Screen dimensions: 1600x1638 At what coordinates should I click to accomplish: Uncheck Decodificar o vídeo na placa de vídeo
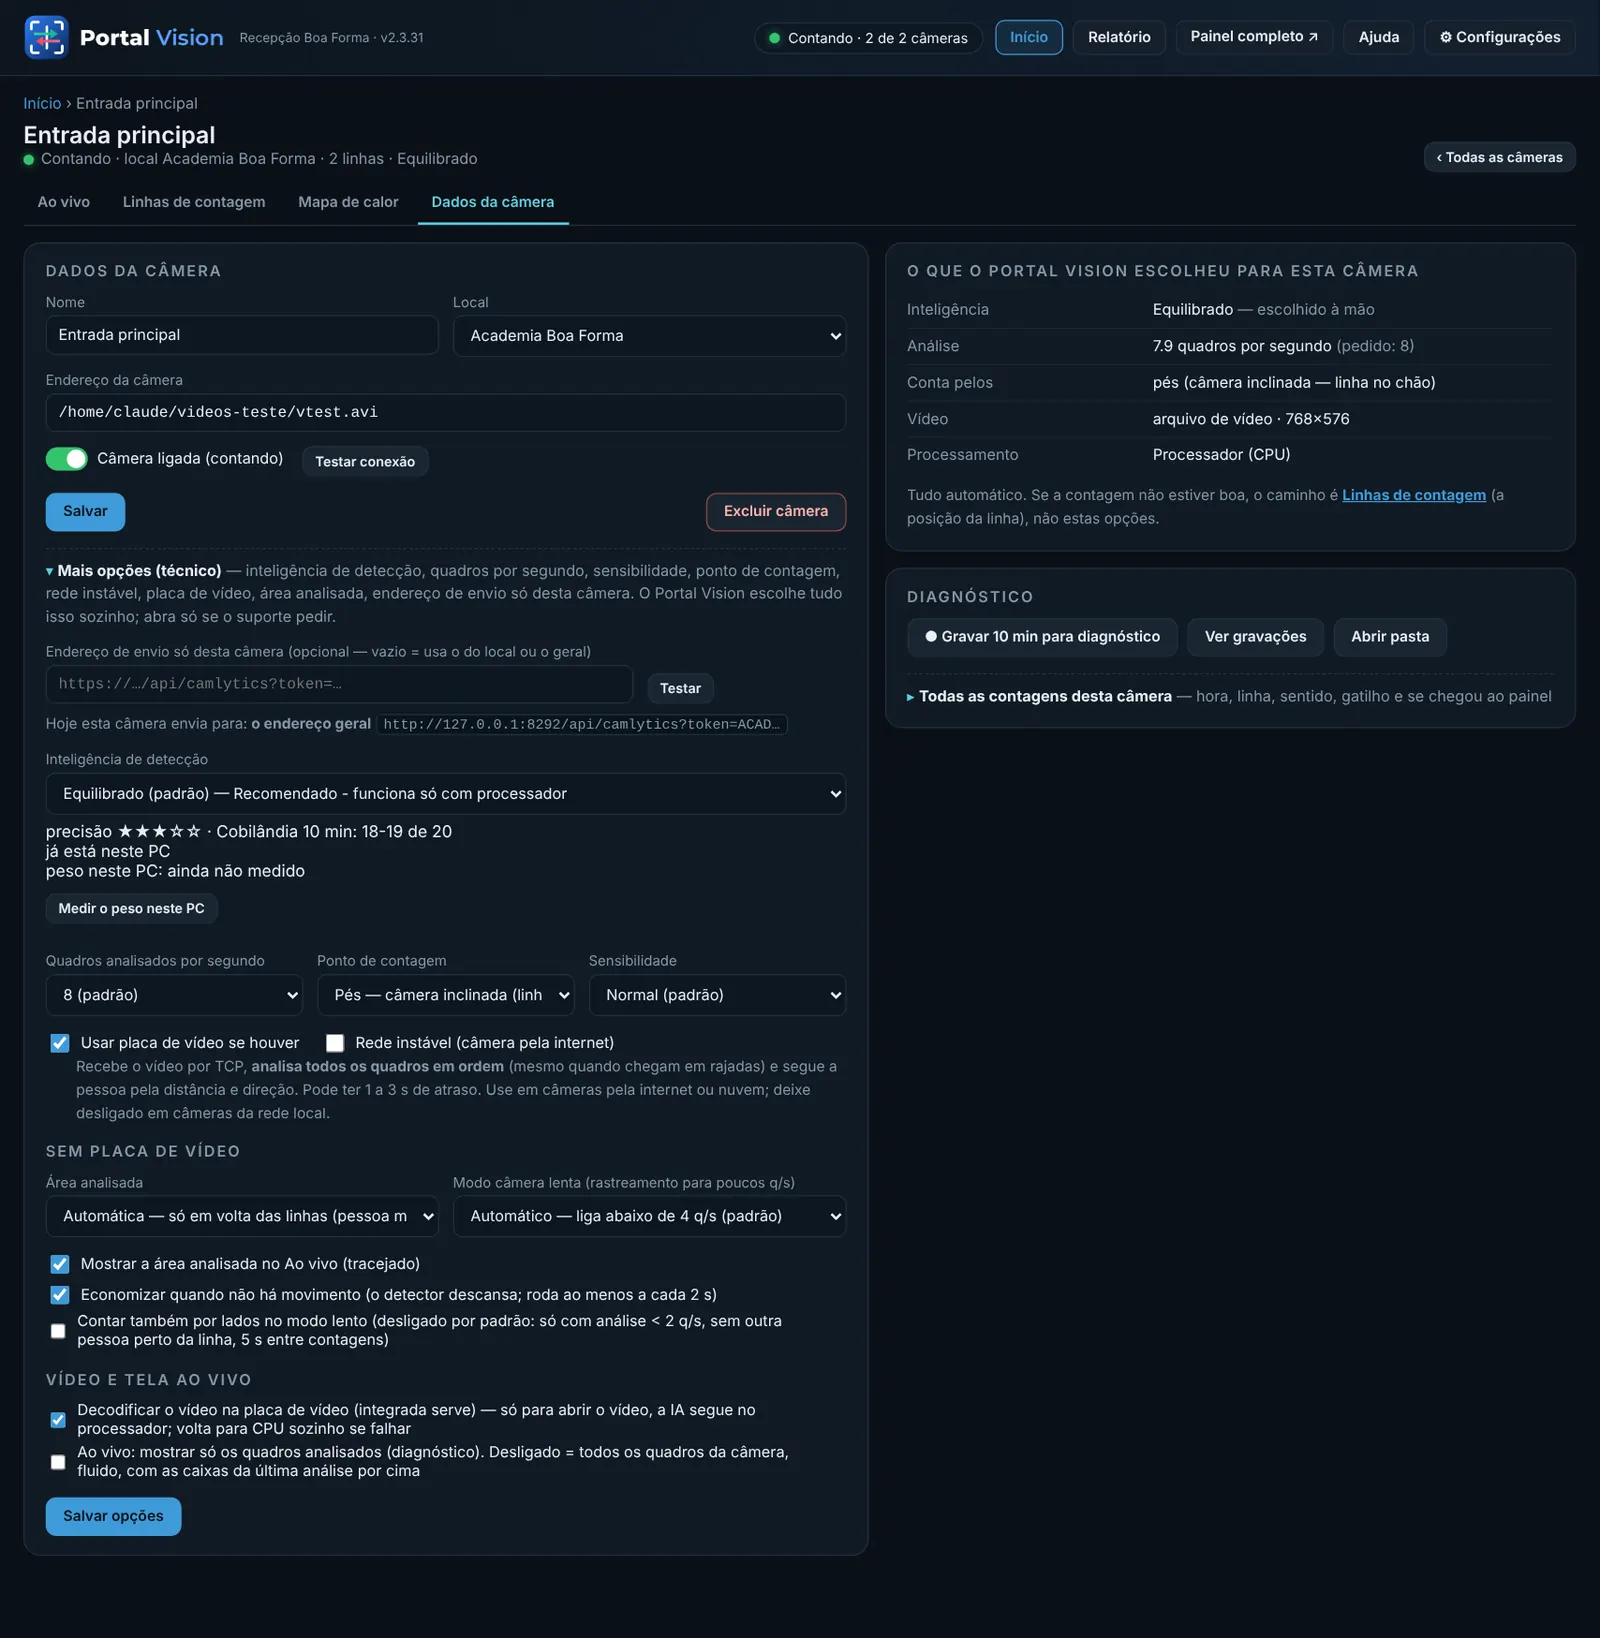tap(58, 1420)
